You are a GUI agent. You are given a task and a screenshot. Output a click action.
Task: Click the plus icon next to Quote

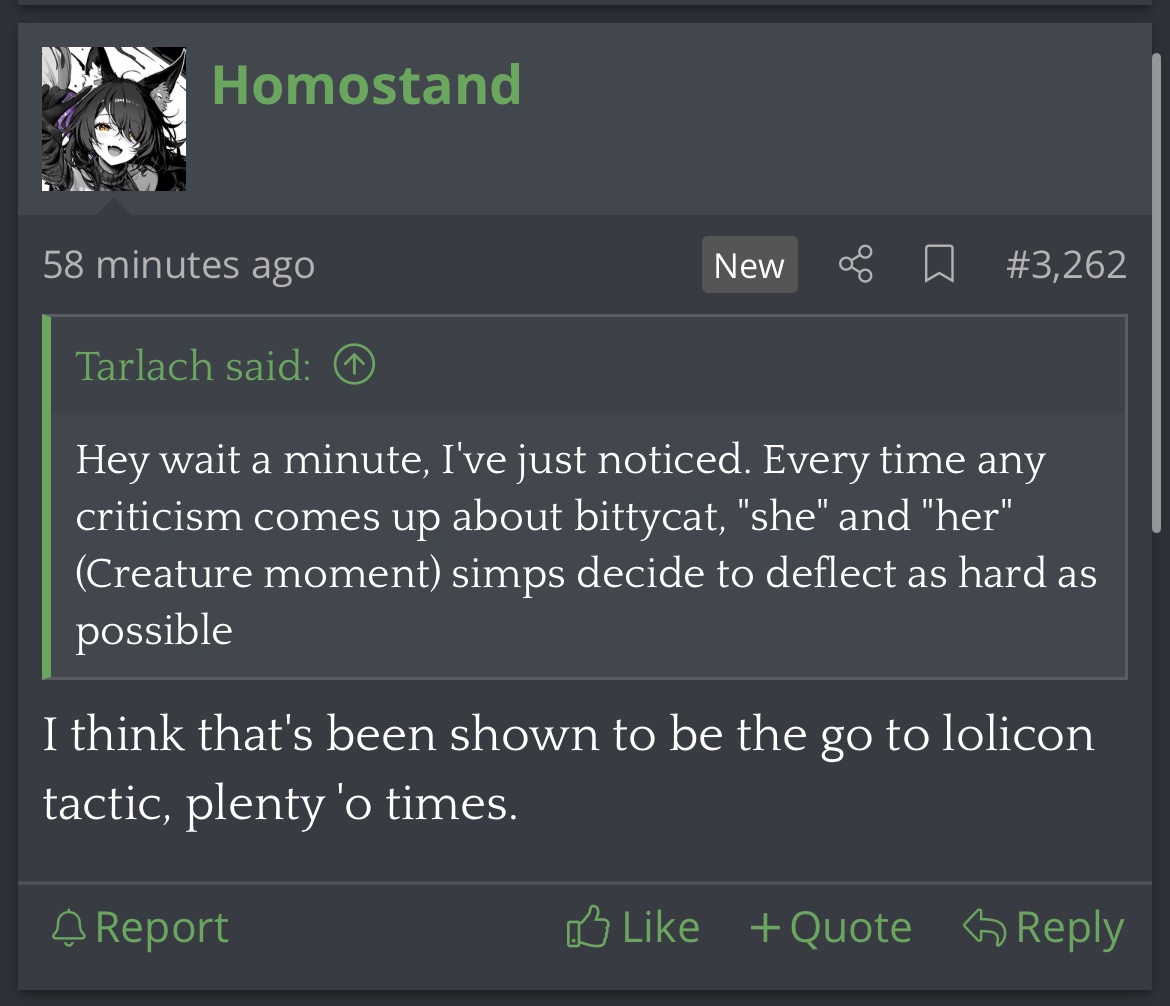[765, 928]
